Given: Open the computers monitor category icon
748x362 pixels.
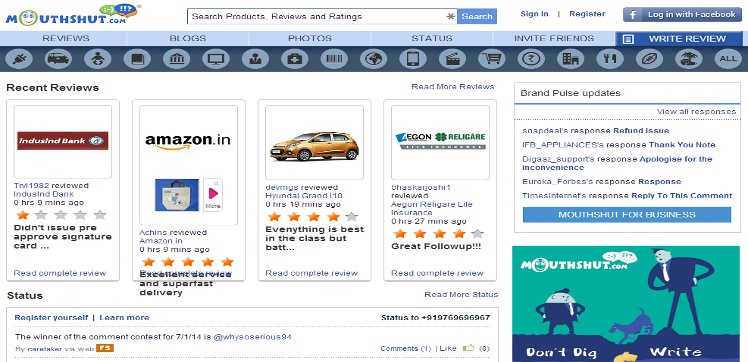Looking at the screenshot, I should point(216,59).
